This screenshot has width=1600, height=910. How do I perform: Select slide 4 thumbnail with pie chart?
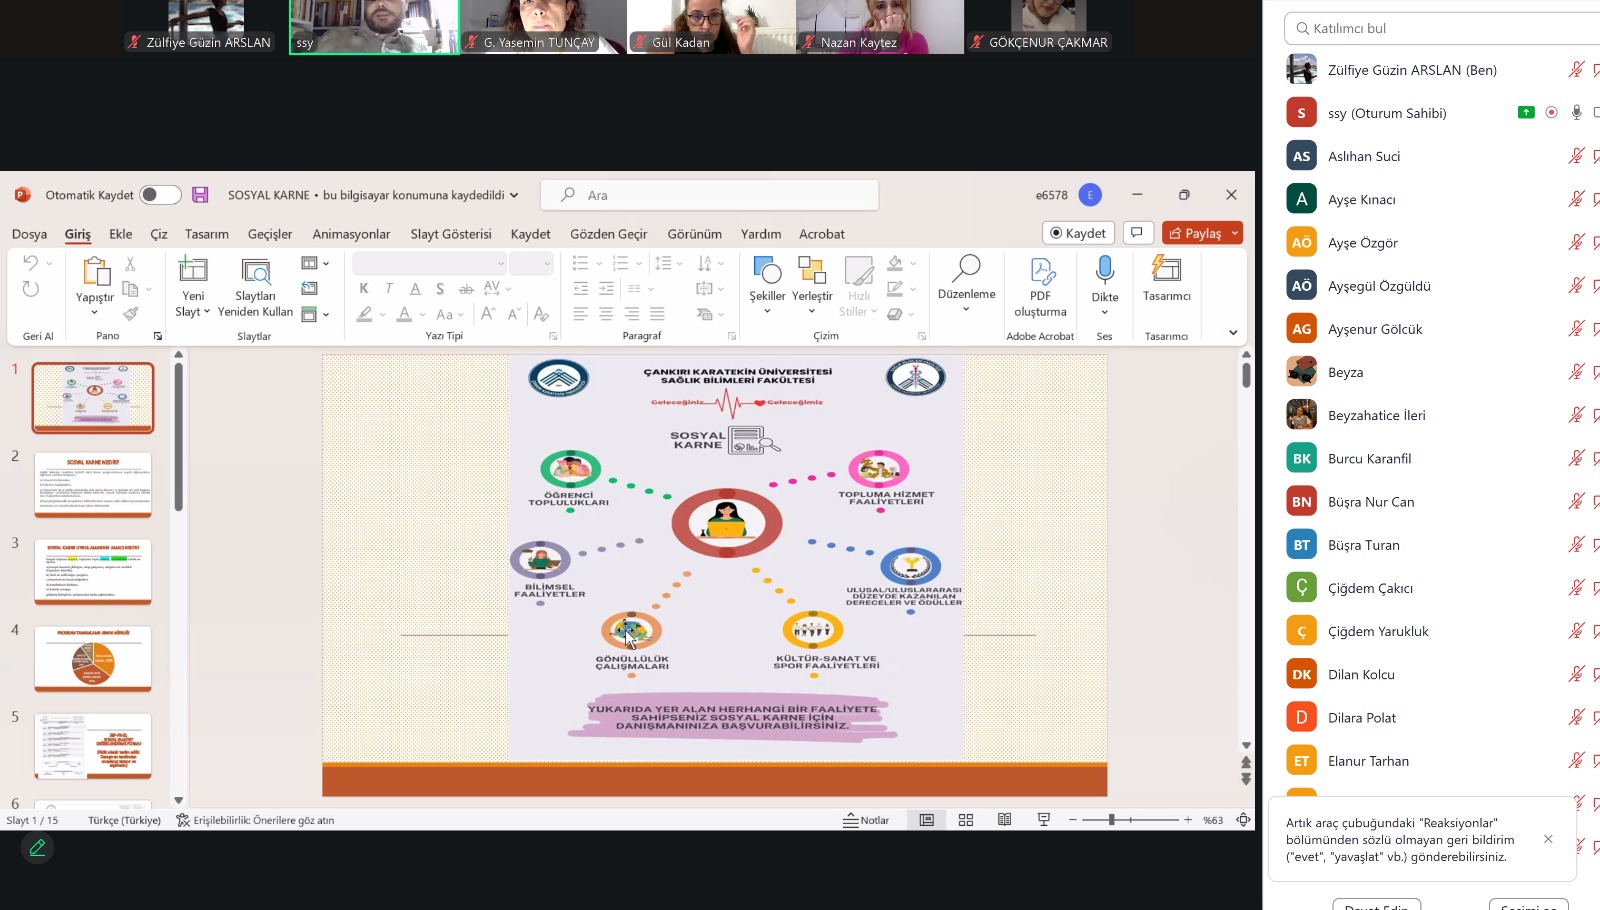pyautogui.click(x=93, y=658)
